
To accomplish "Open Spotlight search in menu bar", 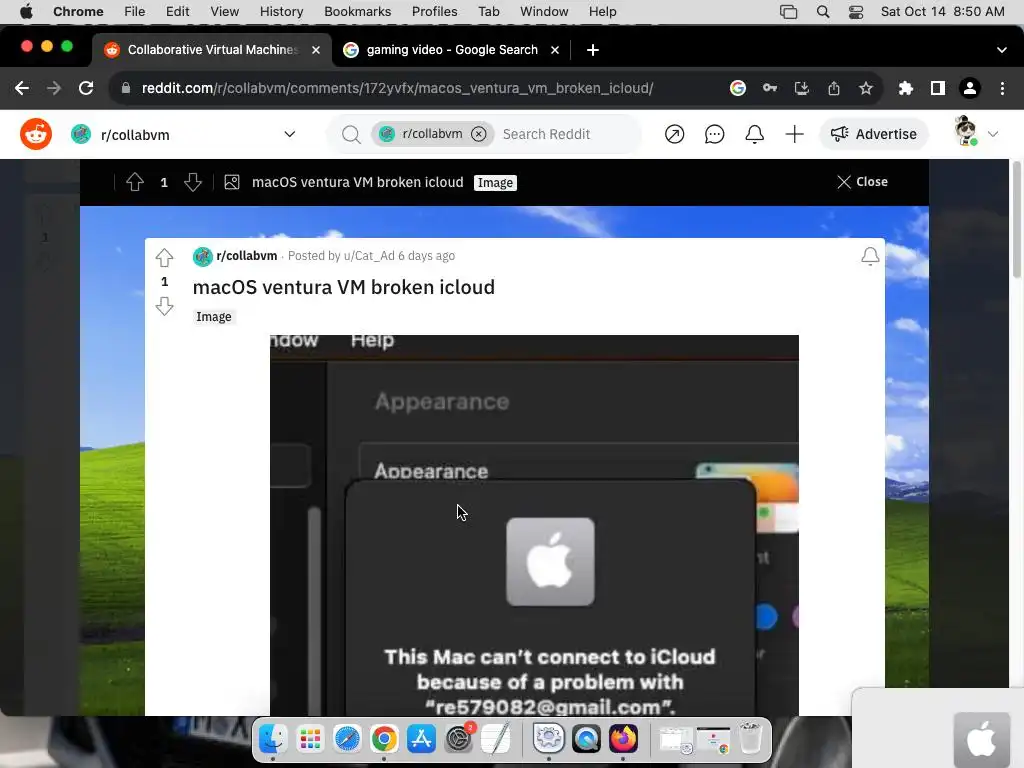I will pyautogui.click(x=823, y=12).
